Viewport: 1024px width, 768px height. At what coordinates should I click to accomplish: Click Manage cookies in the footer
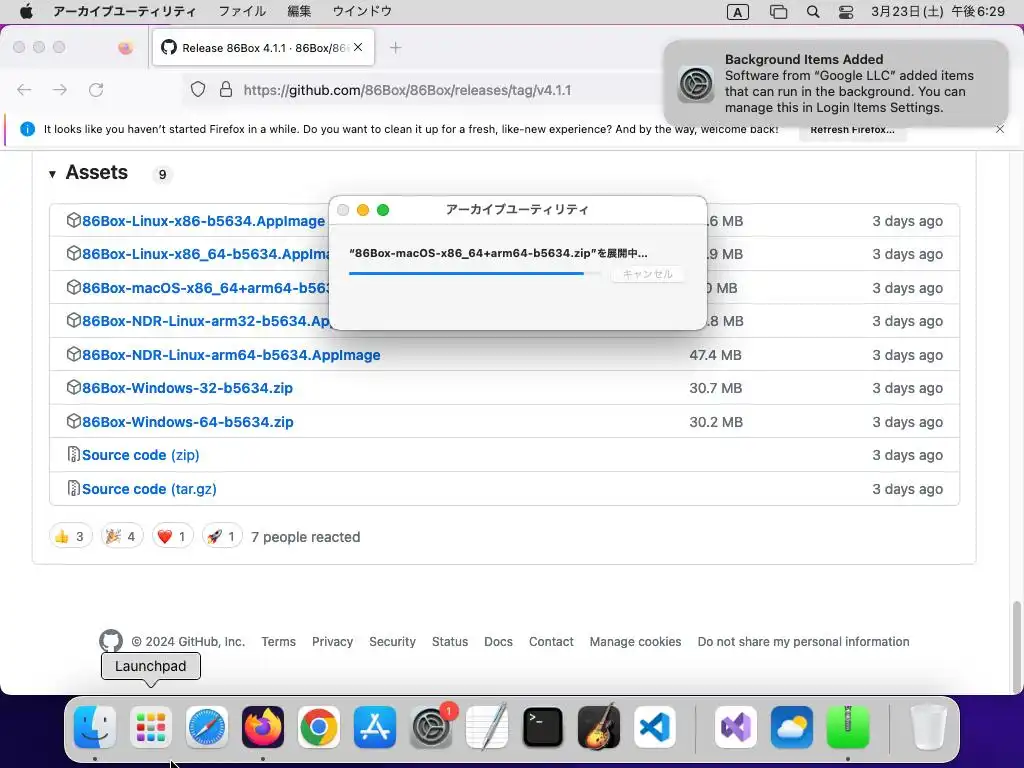(635, 641)
